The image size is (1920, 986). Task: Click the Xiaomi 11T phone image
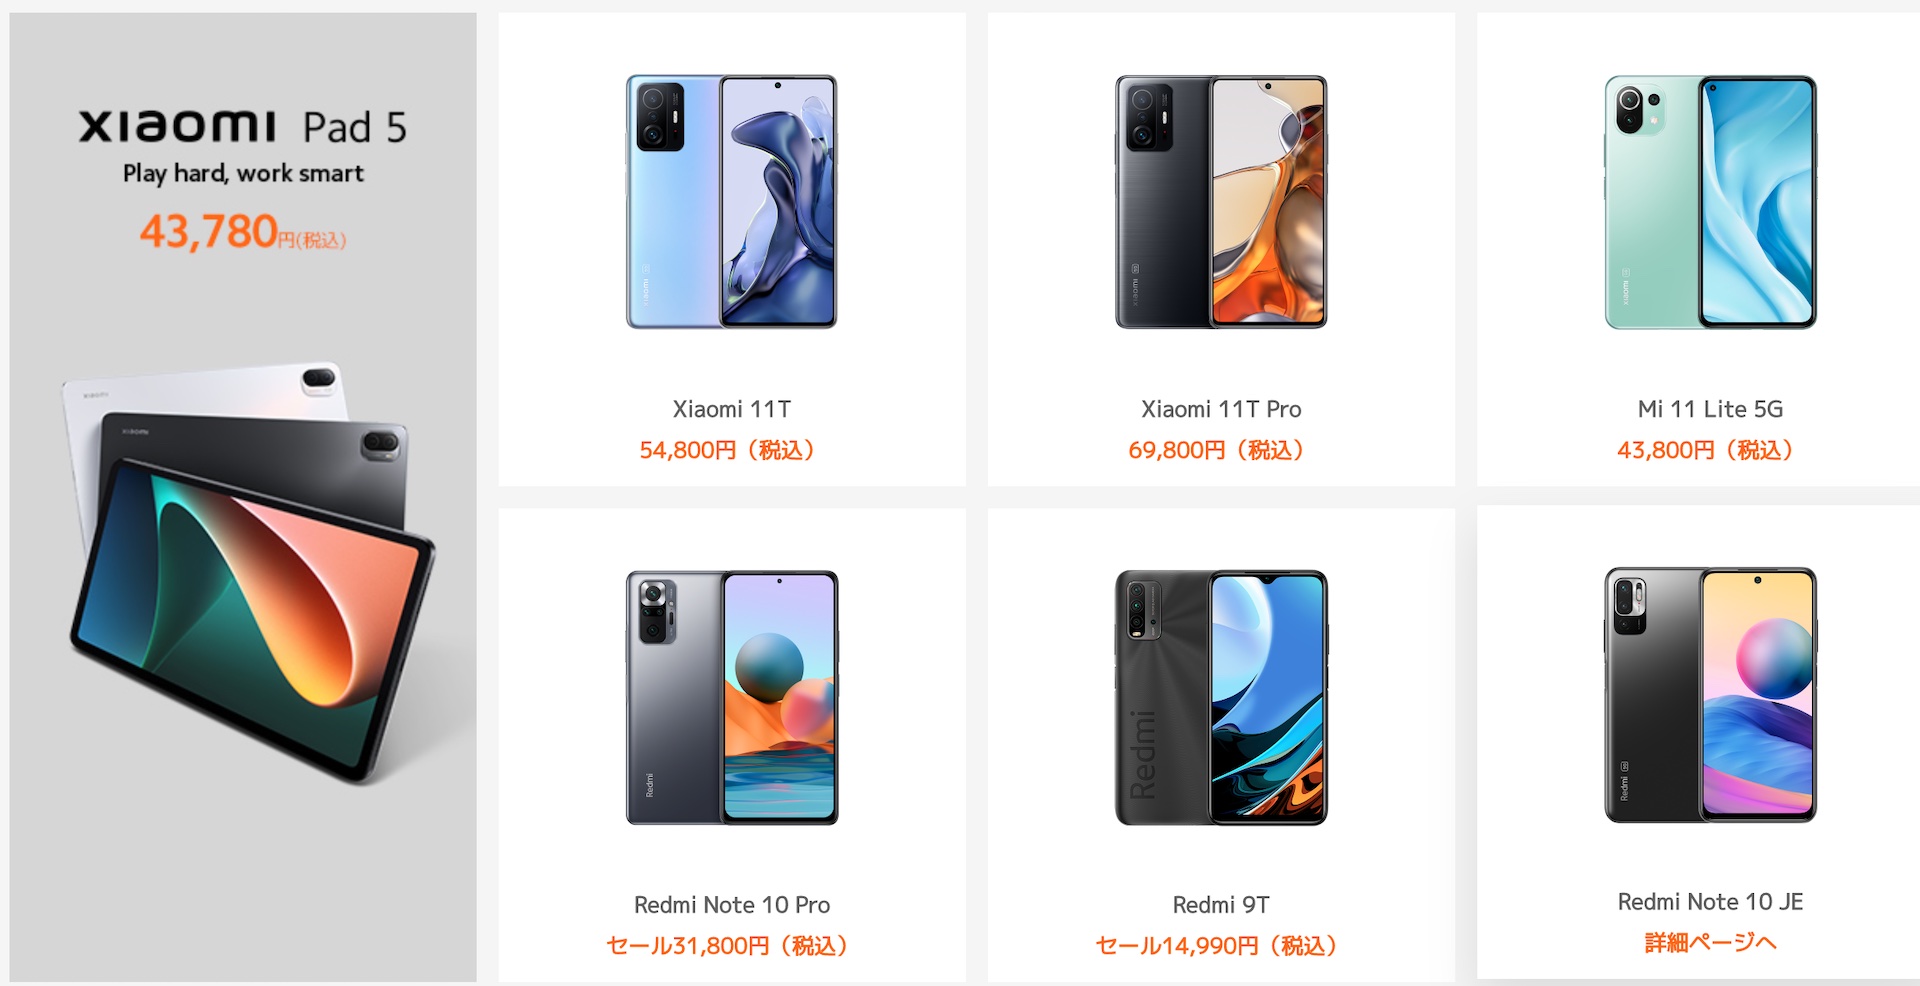[x=732, y=202]
